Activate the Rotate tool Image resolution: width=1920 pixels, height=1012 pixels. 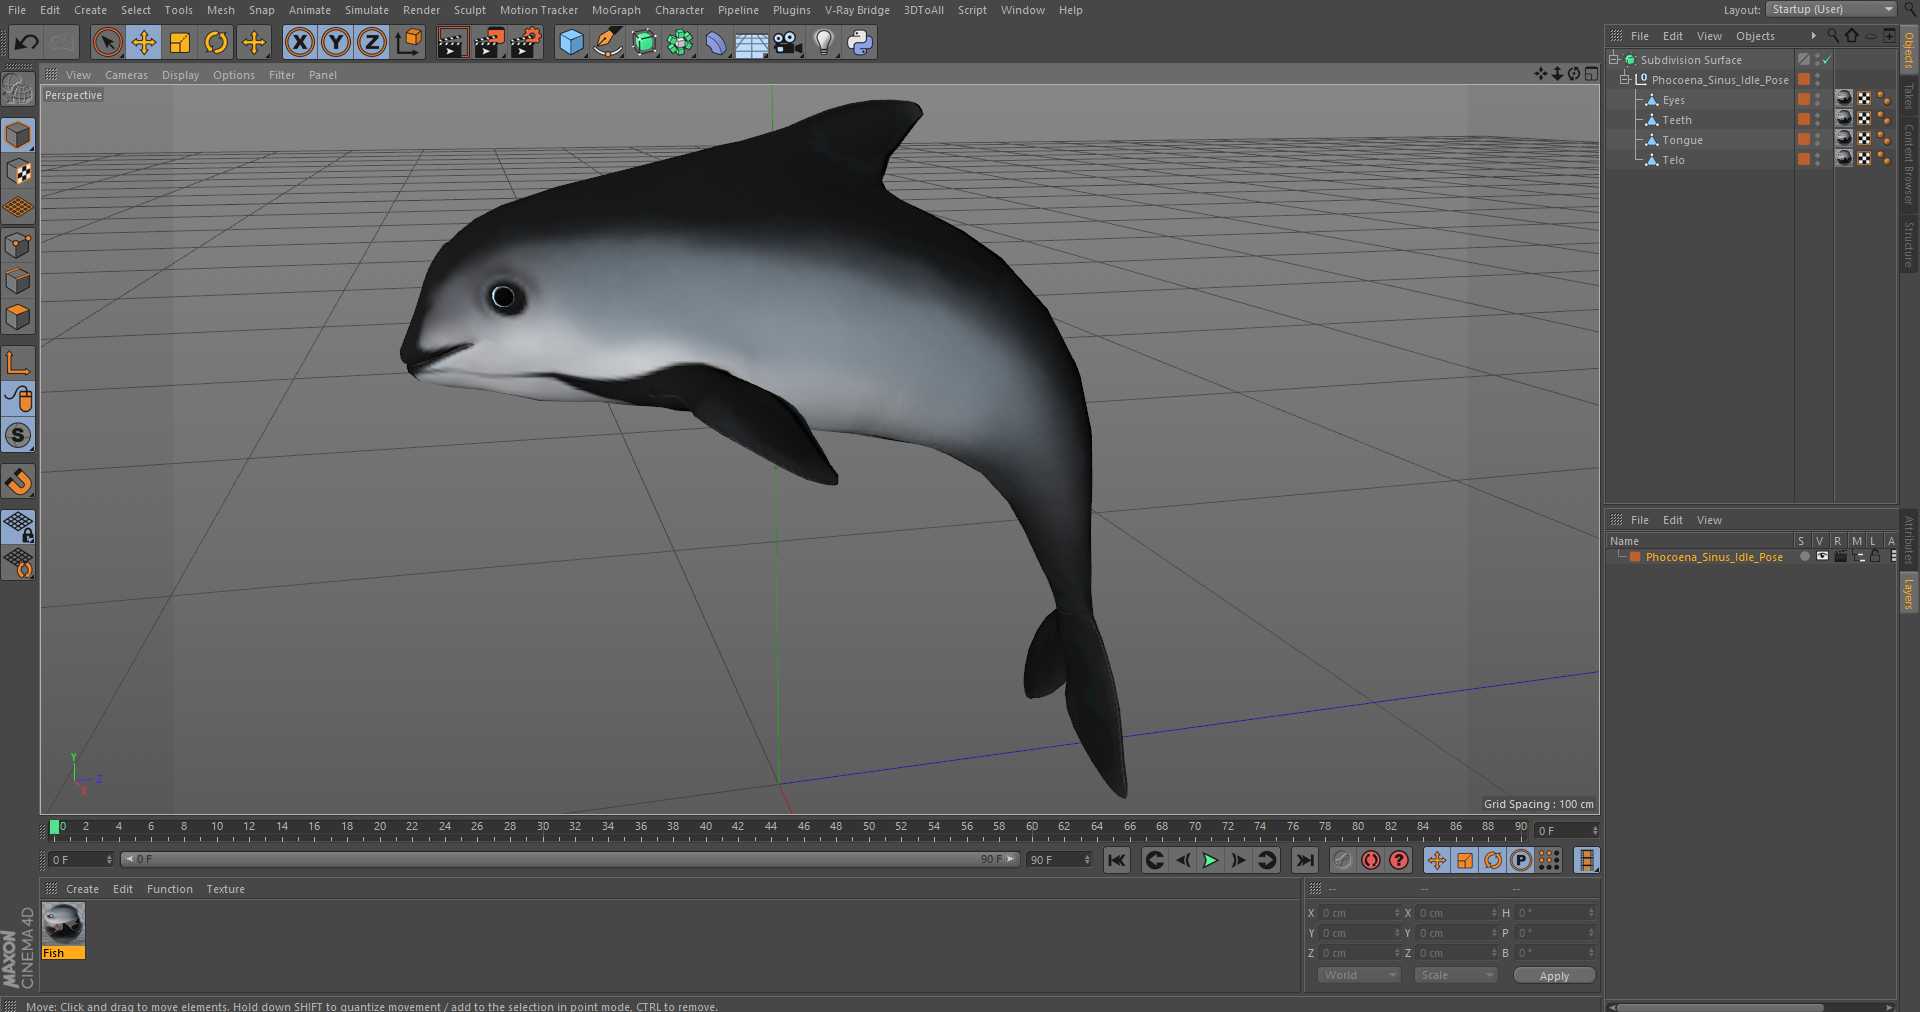point(216,42)
